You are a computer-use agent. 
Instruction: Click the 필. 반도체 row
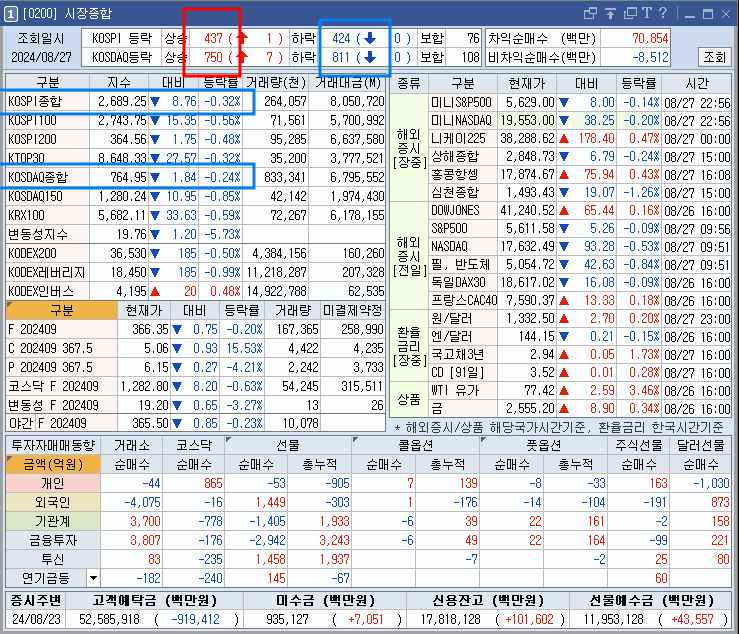click(580, 264)
